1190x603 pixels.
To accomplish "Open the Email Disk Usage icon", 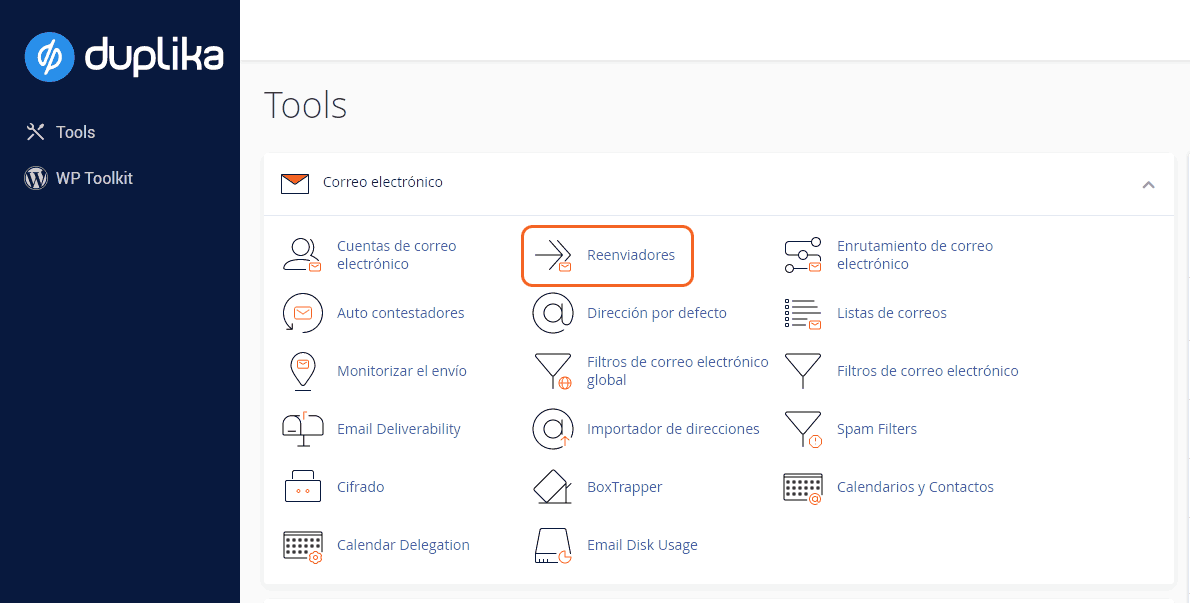I will 552,545.
